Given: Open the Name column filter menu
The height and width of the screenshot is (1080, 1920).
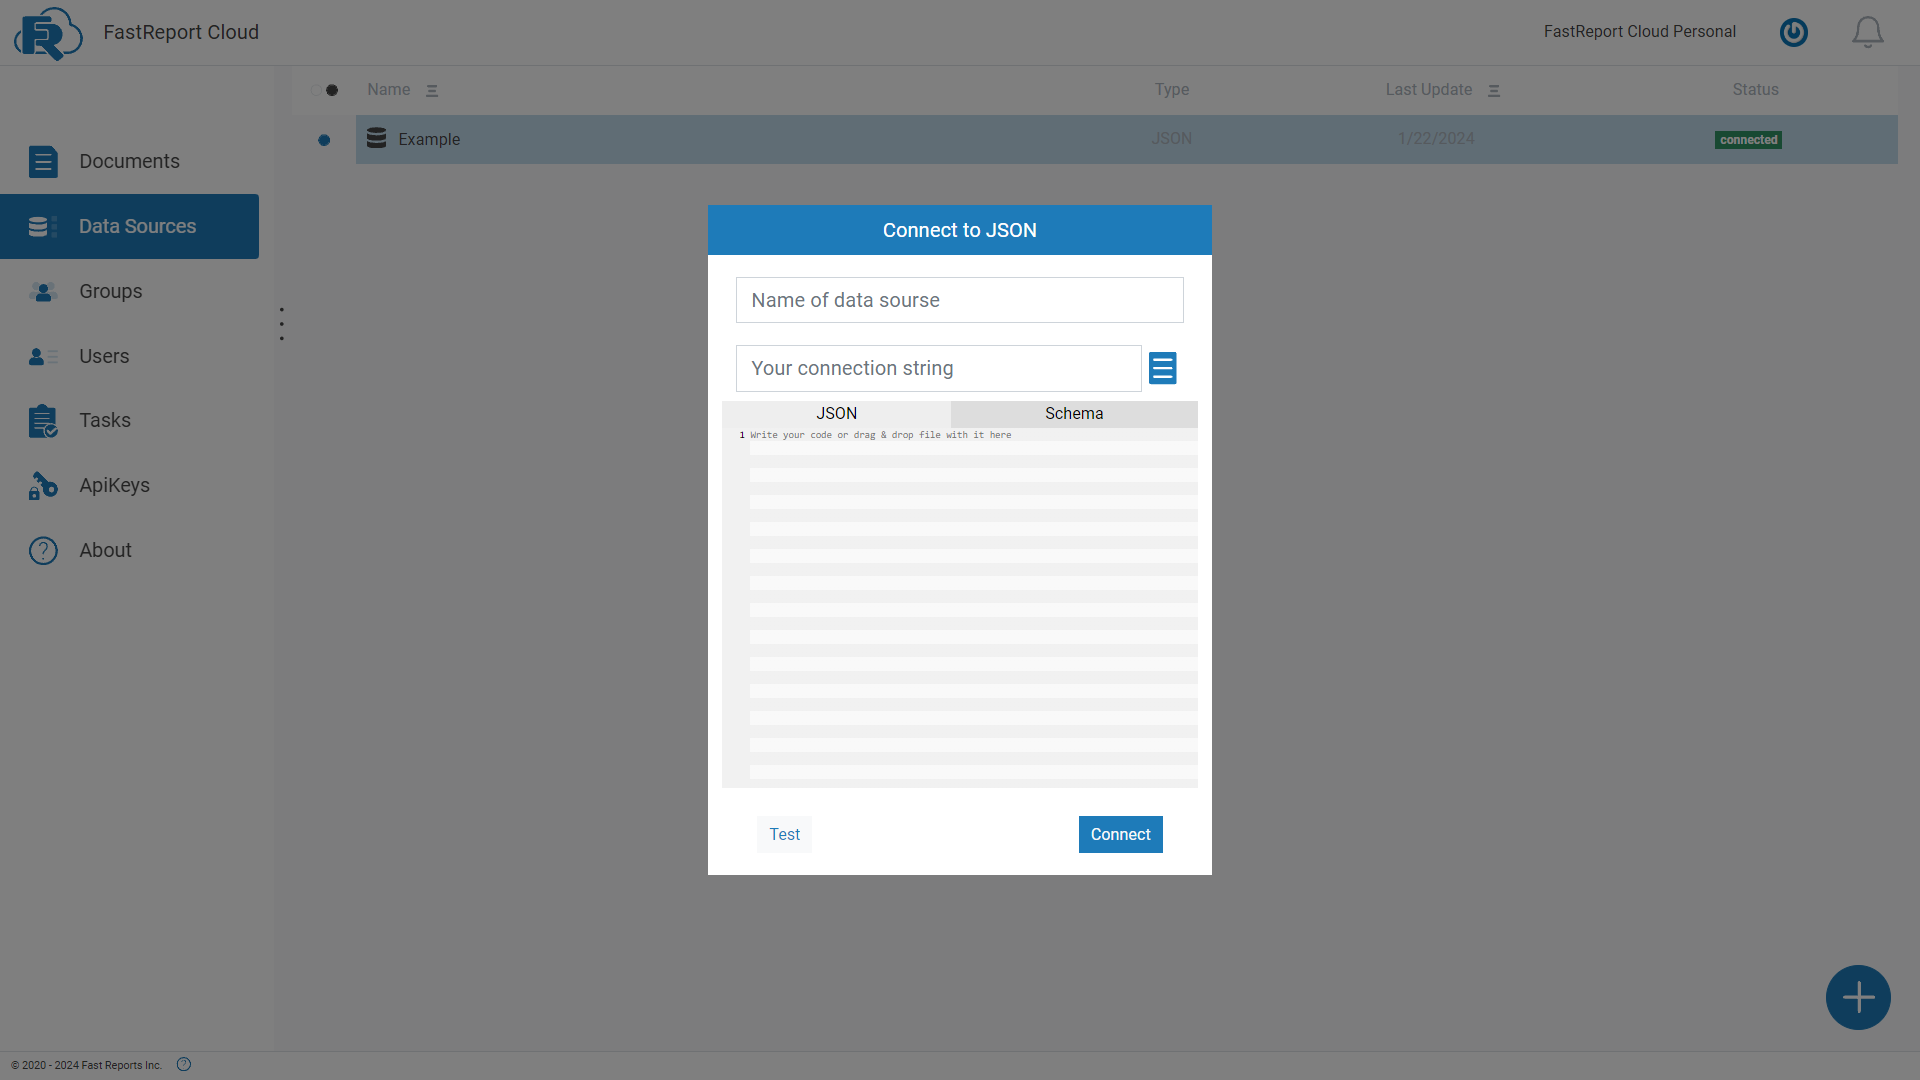Looking at the screenshot, I should (433, 90).
